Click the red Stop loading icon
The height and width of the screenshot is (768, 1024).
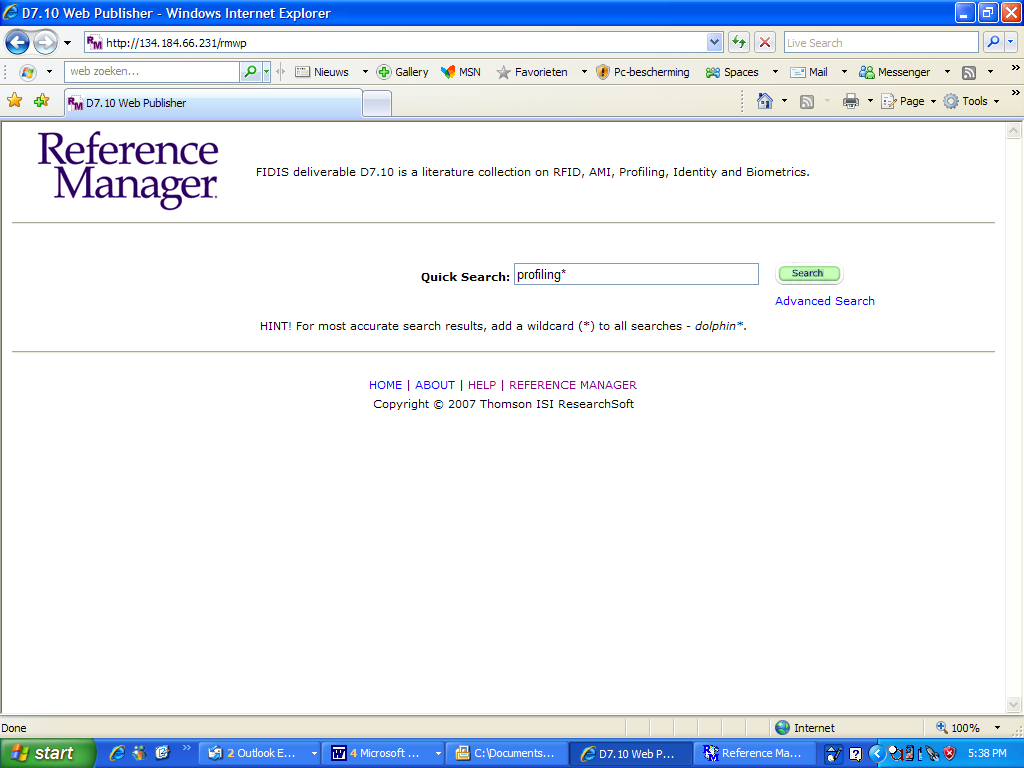coord(765,42)
